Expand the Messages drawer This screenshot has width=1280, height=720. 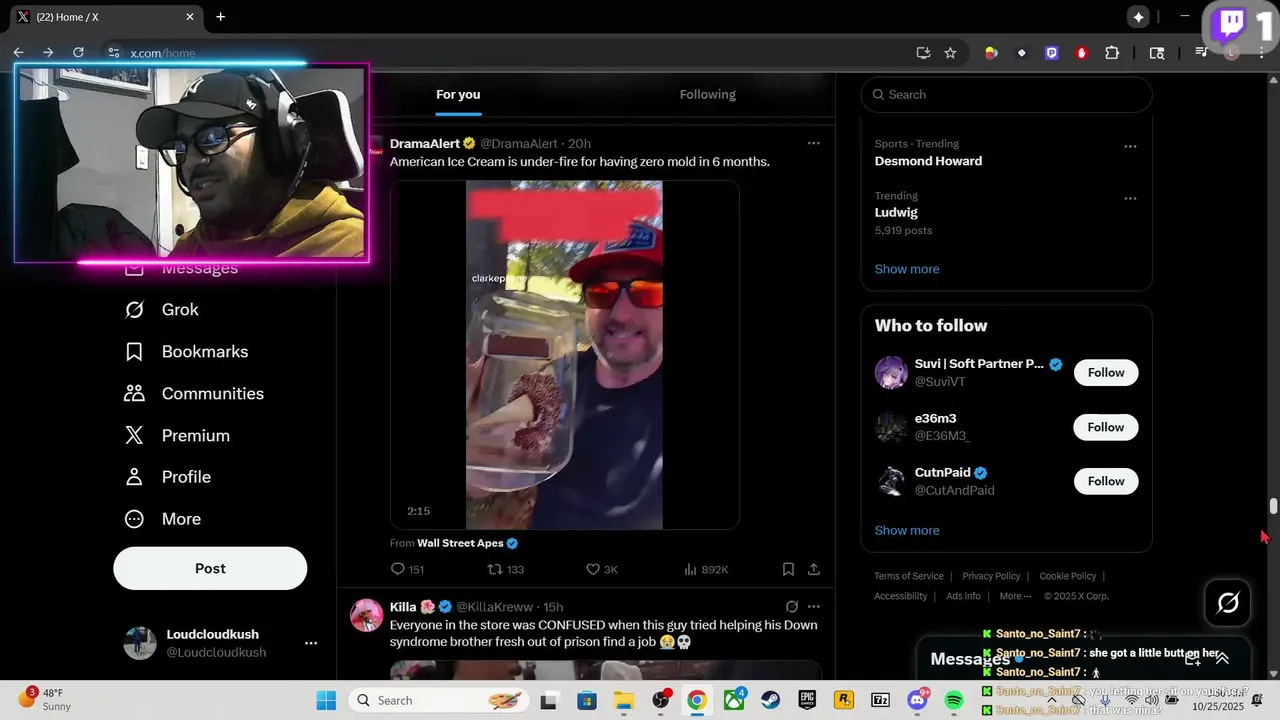click(x=1222, y=658)
